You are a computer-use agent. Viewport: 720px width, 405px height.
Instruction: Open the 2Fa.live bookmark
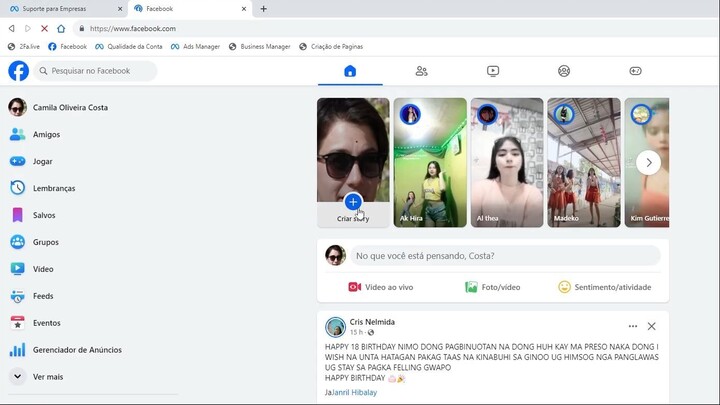pyautogui.click(x=24, y=46)
